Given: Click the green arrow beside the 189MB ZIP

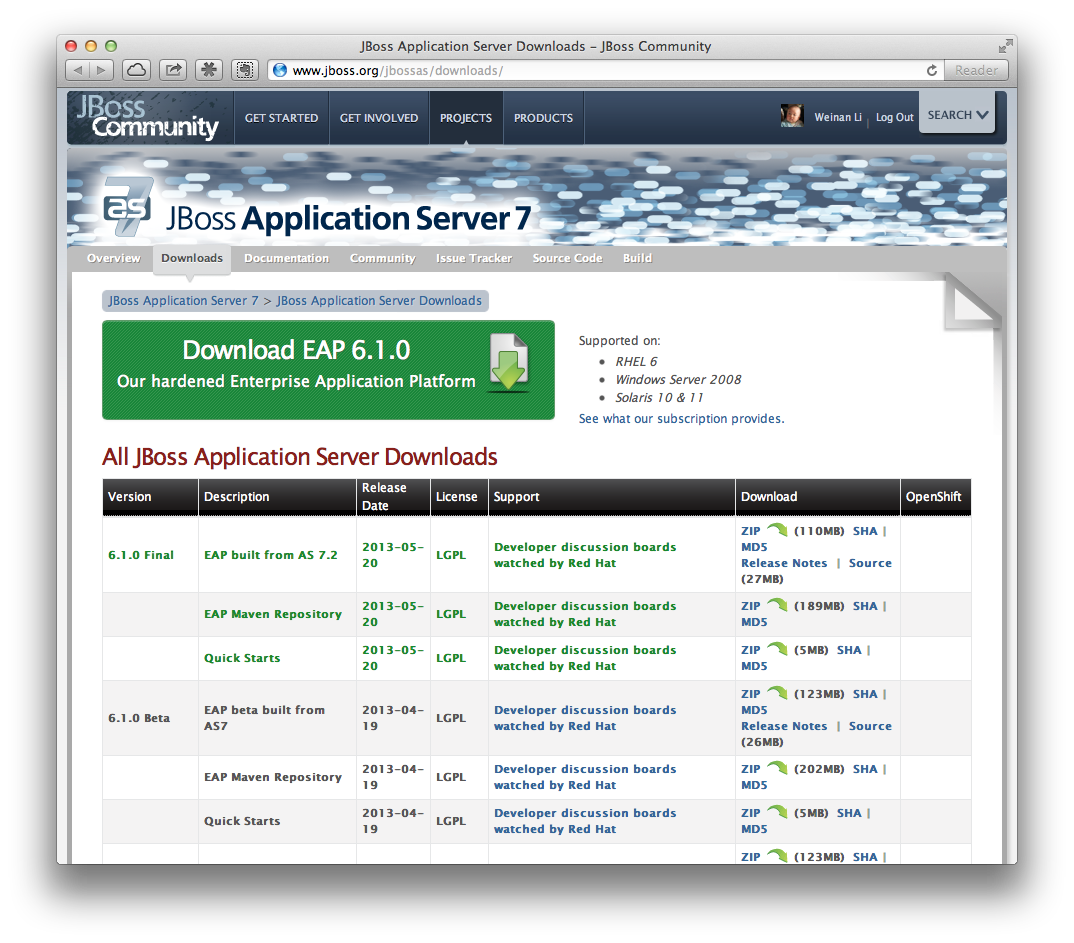Looking at the screenshot, I should coord(777,605).
